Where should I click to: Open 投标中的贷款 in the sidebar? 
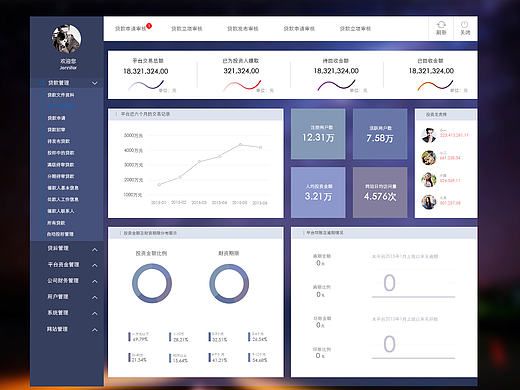pos(61,153)
